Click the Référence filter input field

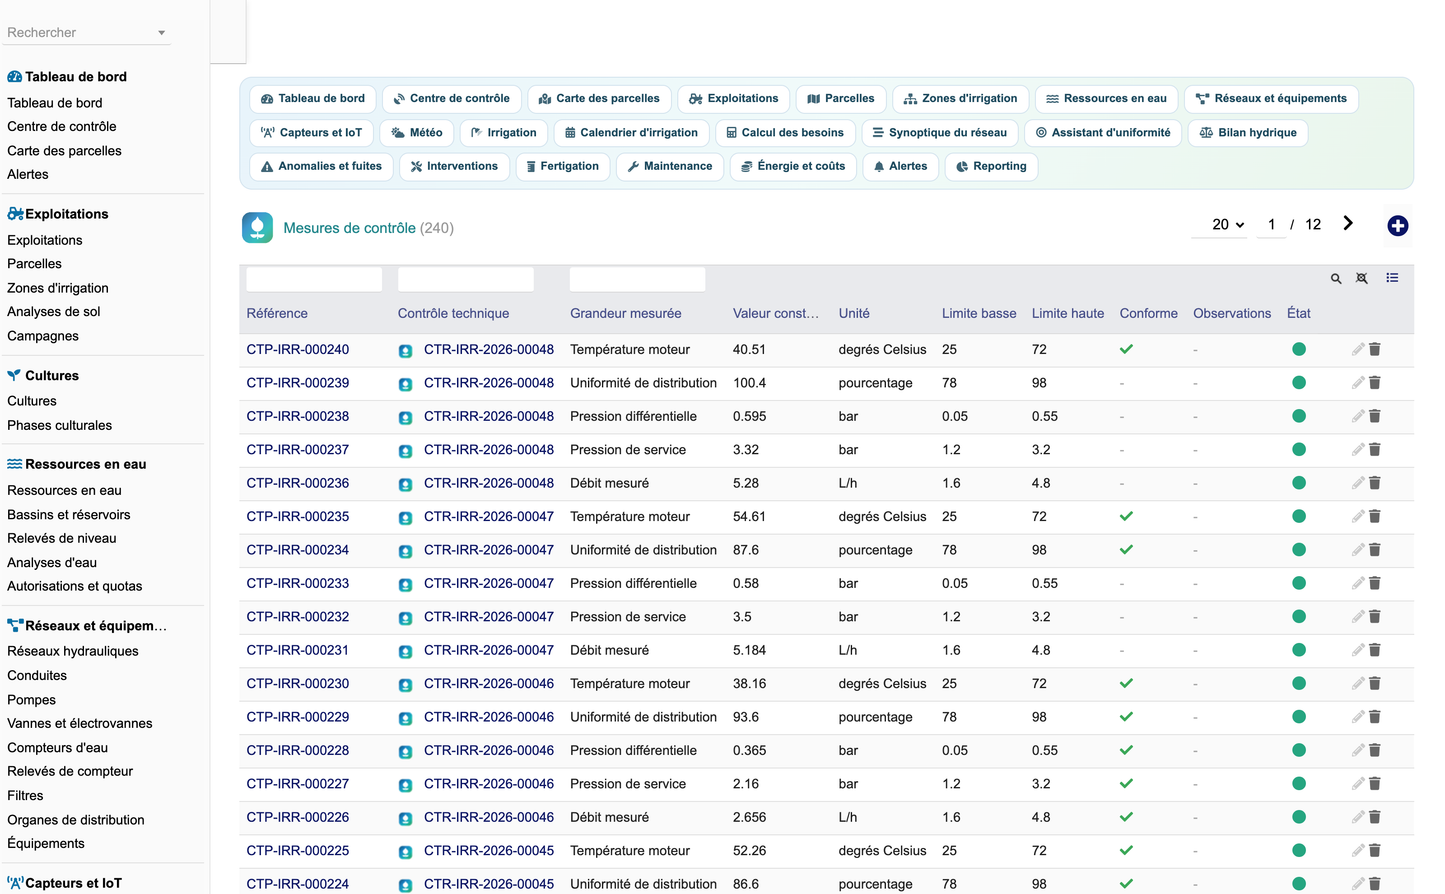[x=314, y=279]
